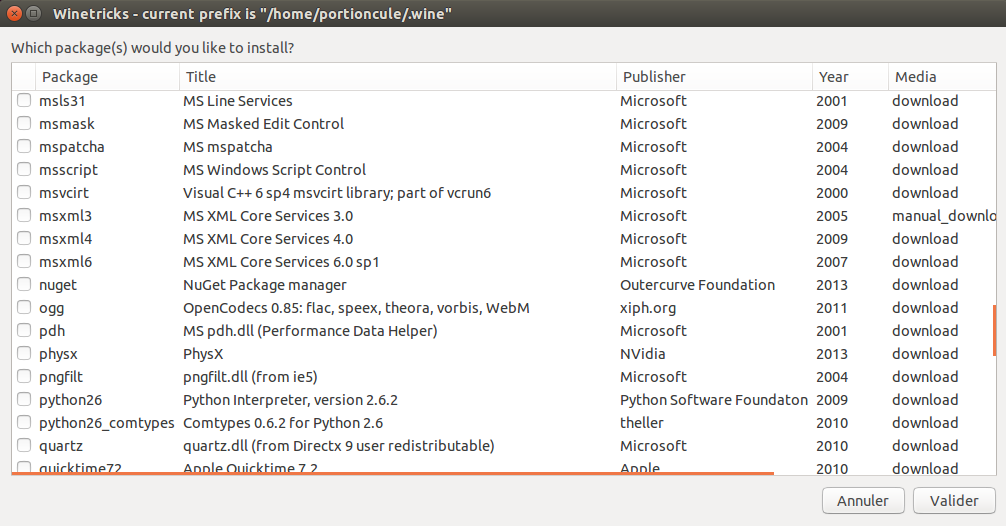Select the physx package checkbox
The width and height of the screenshot is (1006, 526).
point(24,354)
